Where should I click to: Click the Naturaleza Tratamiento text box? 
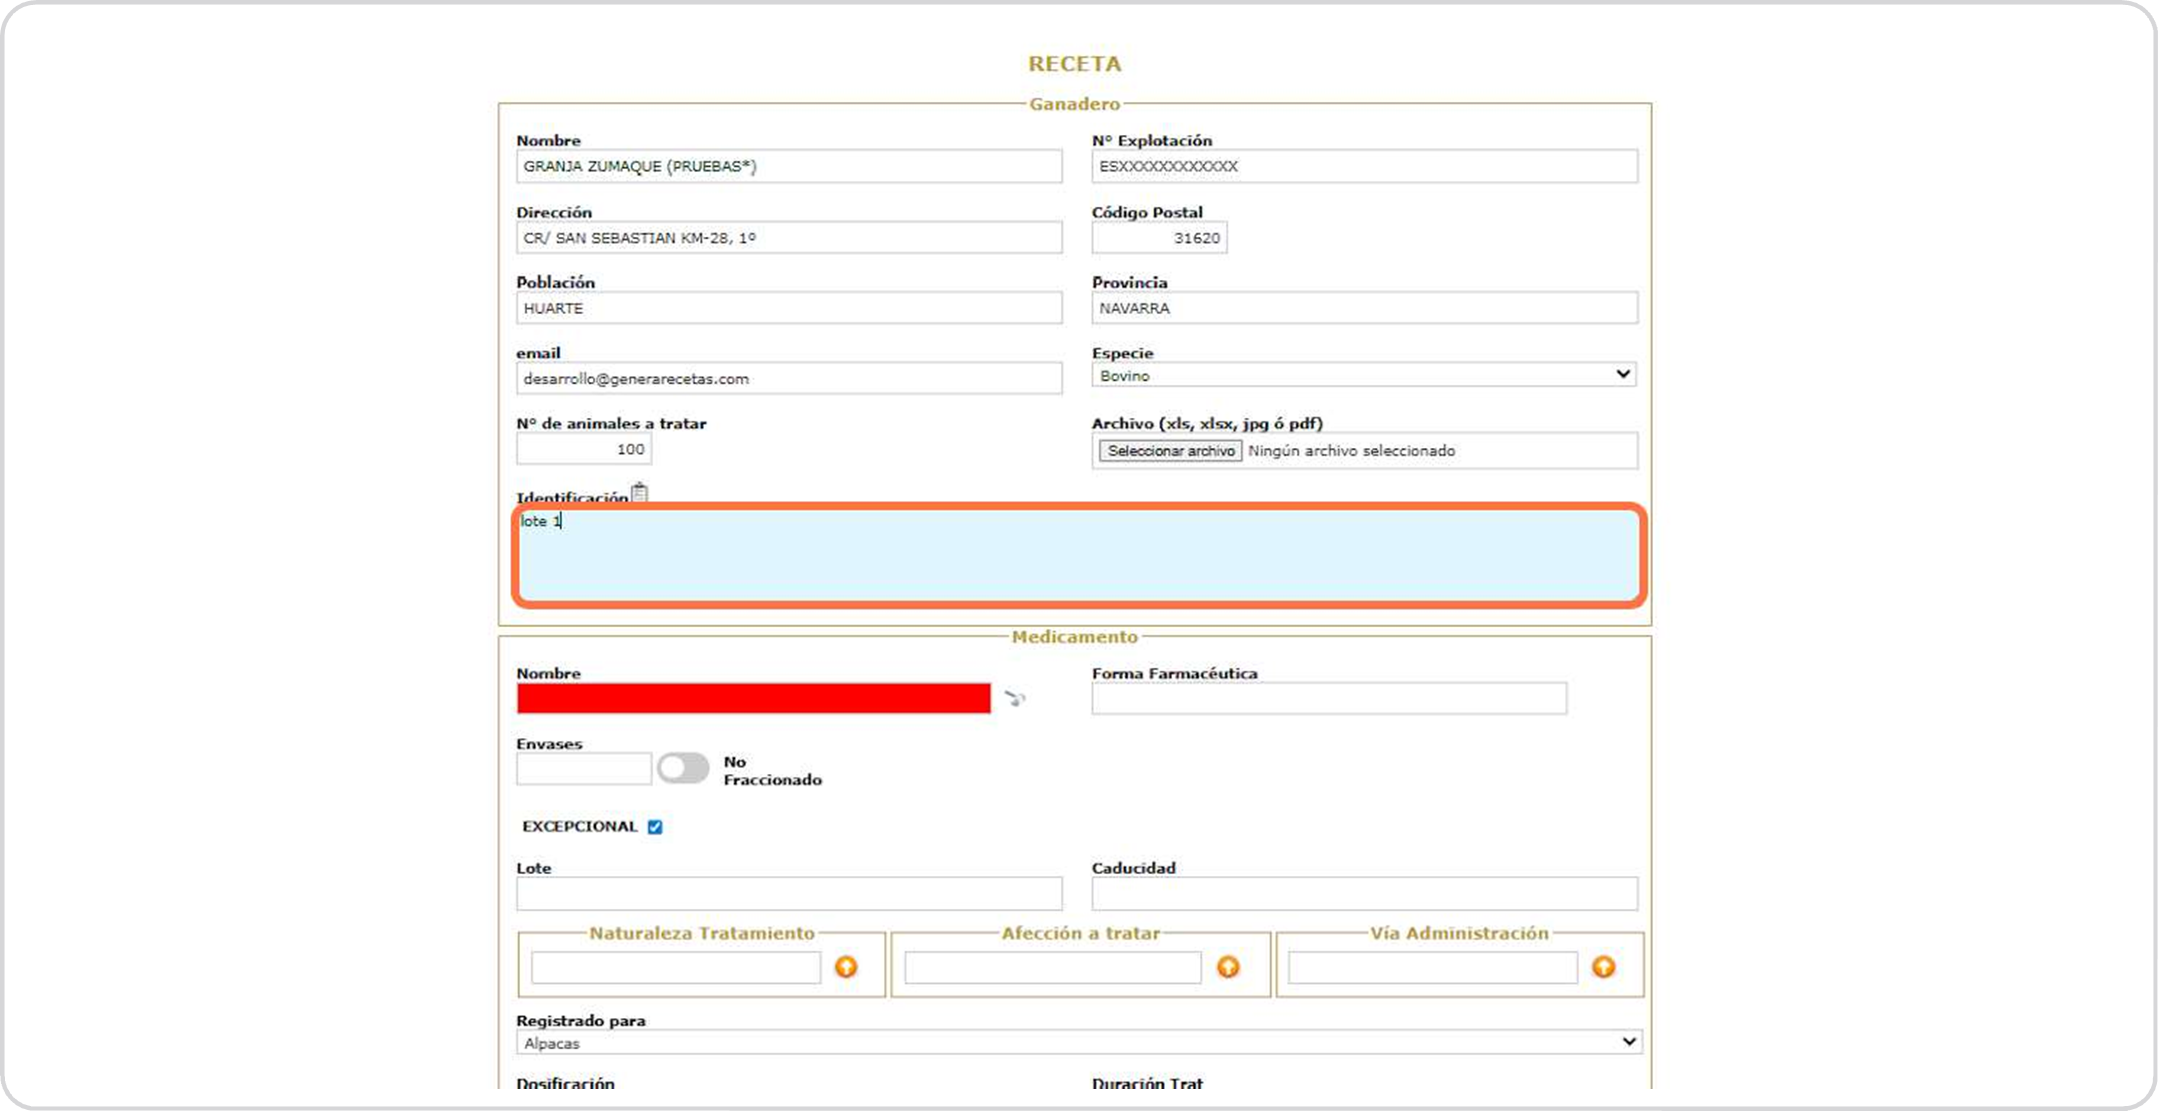676,967
